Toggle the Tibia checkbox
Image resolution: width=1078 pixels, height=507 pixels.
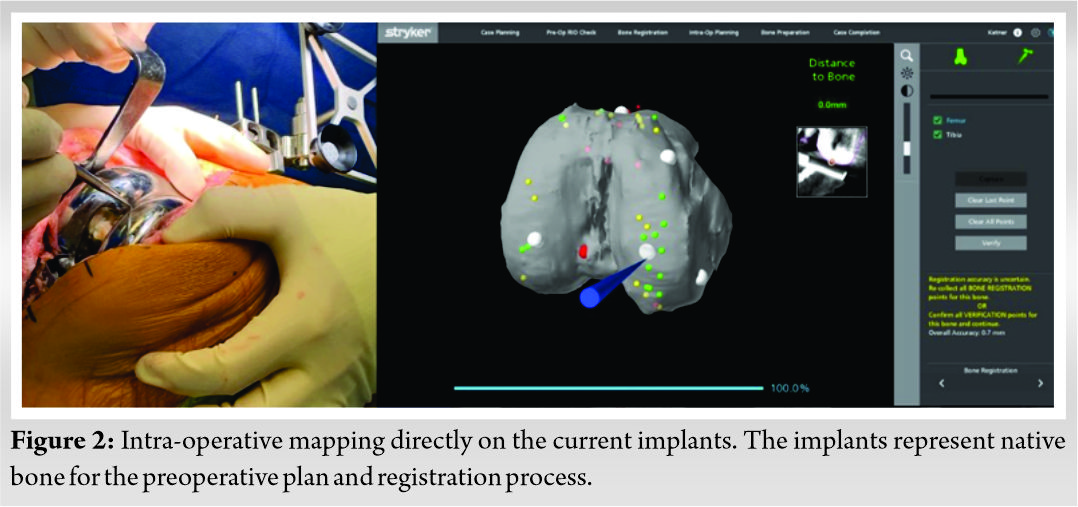point(937,135)
